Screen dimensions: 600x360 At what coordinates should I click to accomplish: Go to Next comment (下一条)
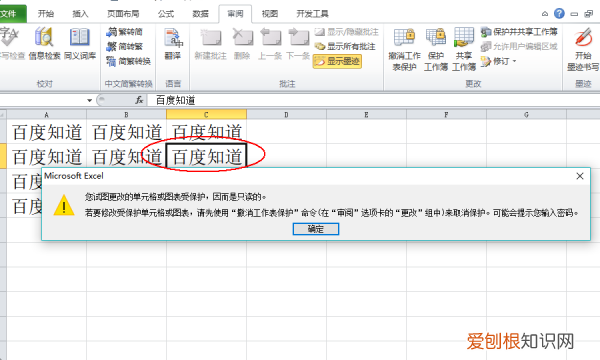[298, 43]
